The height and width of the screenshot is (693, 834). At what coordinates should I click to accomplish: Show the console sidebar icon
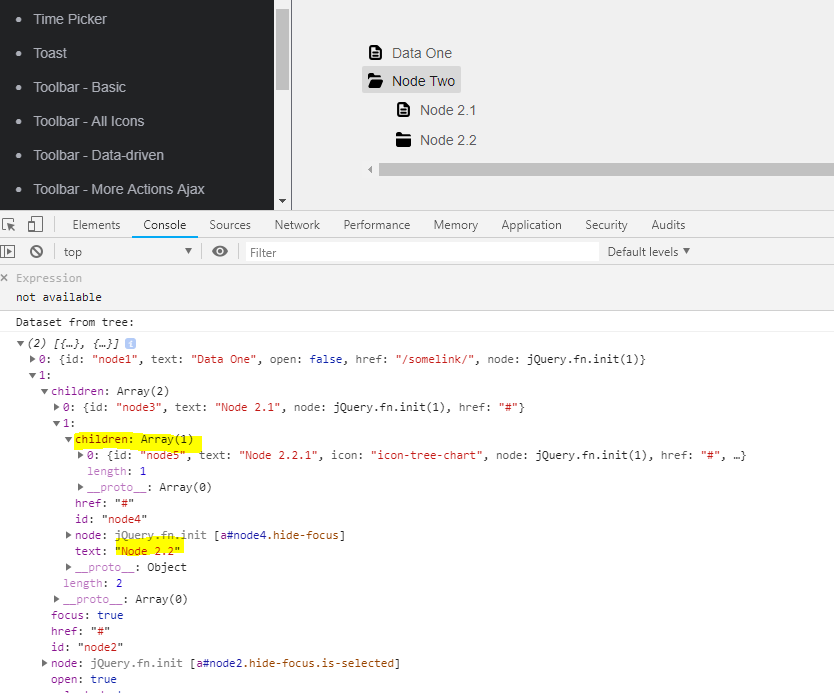tap(7, 252)
